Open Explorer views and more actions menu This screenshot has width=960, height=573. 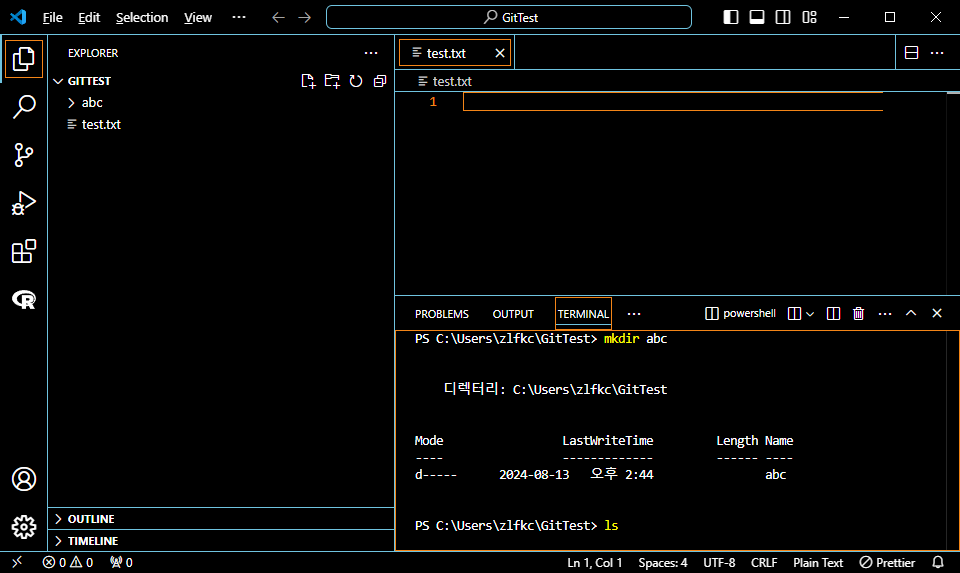371,53
